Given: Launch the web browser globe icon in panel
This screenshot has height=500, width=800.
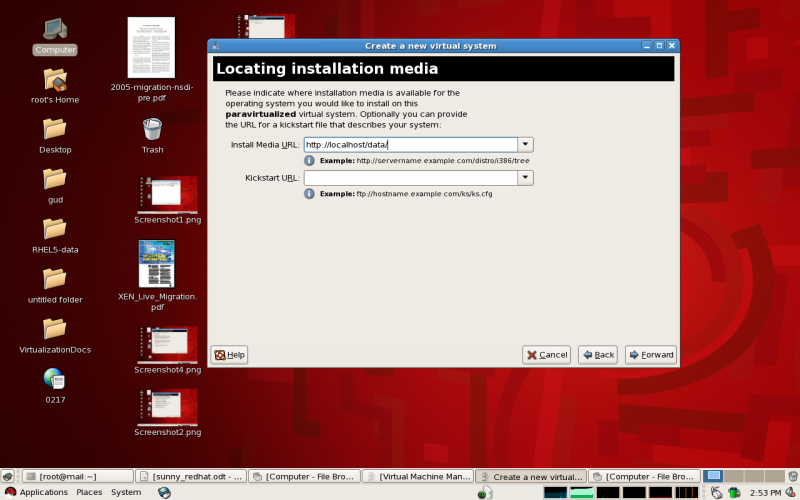Looking at the screenshot, I should point(164,492).
